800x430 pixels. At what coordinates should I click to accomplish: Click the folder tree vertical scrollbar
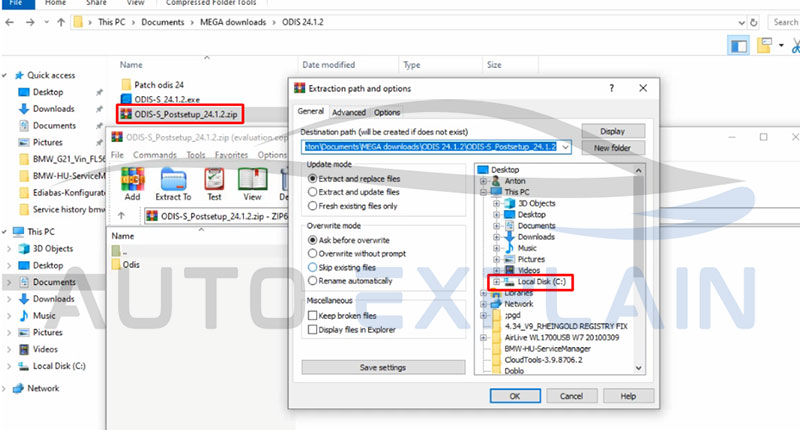638,269
